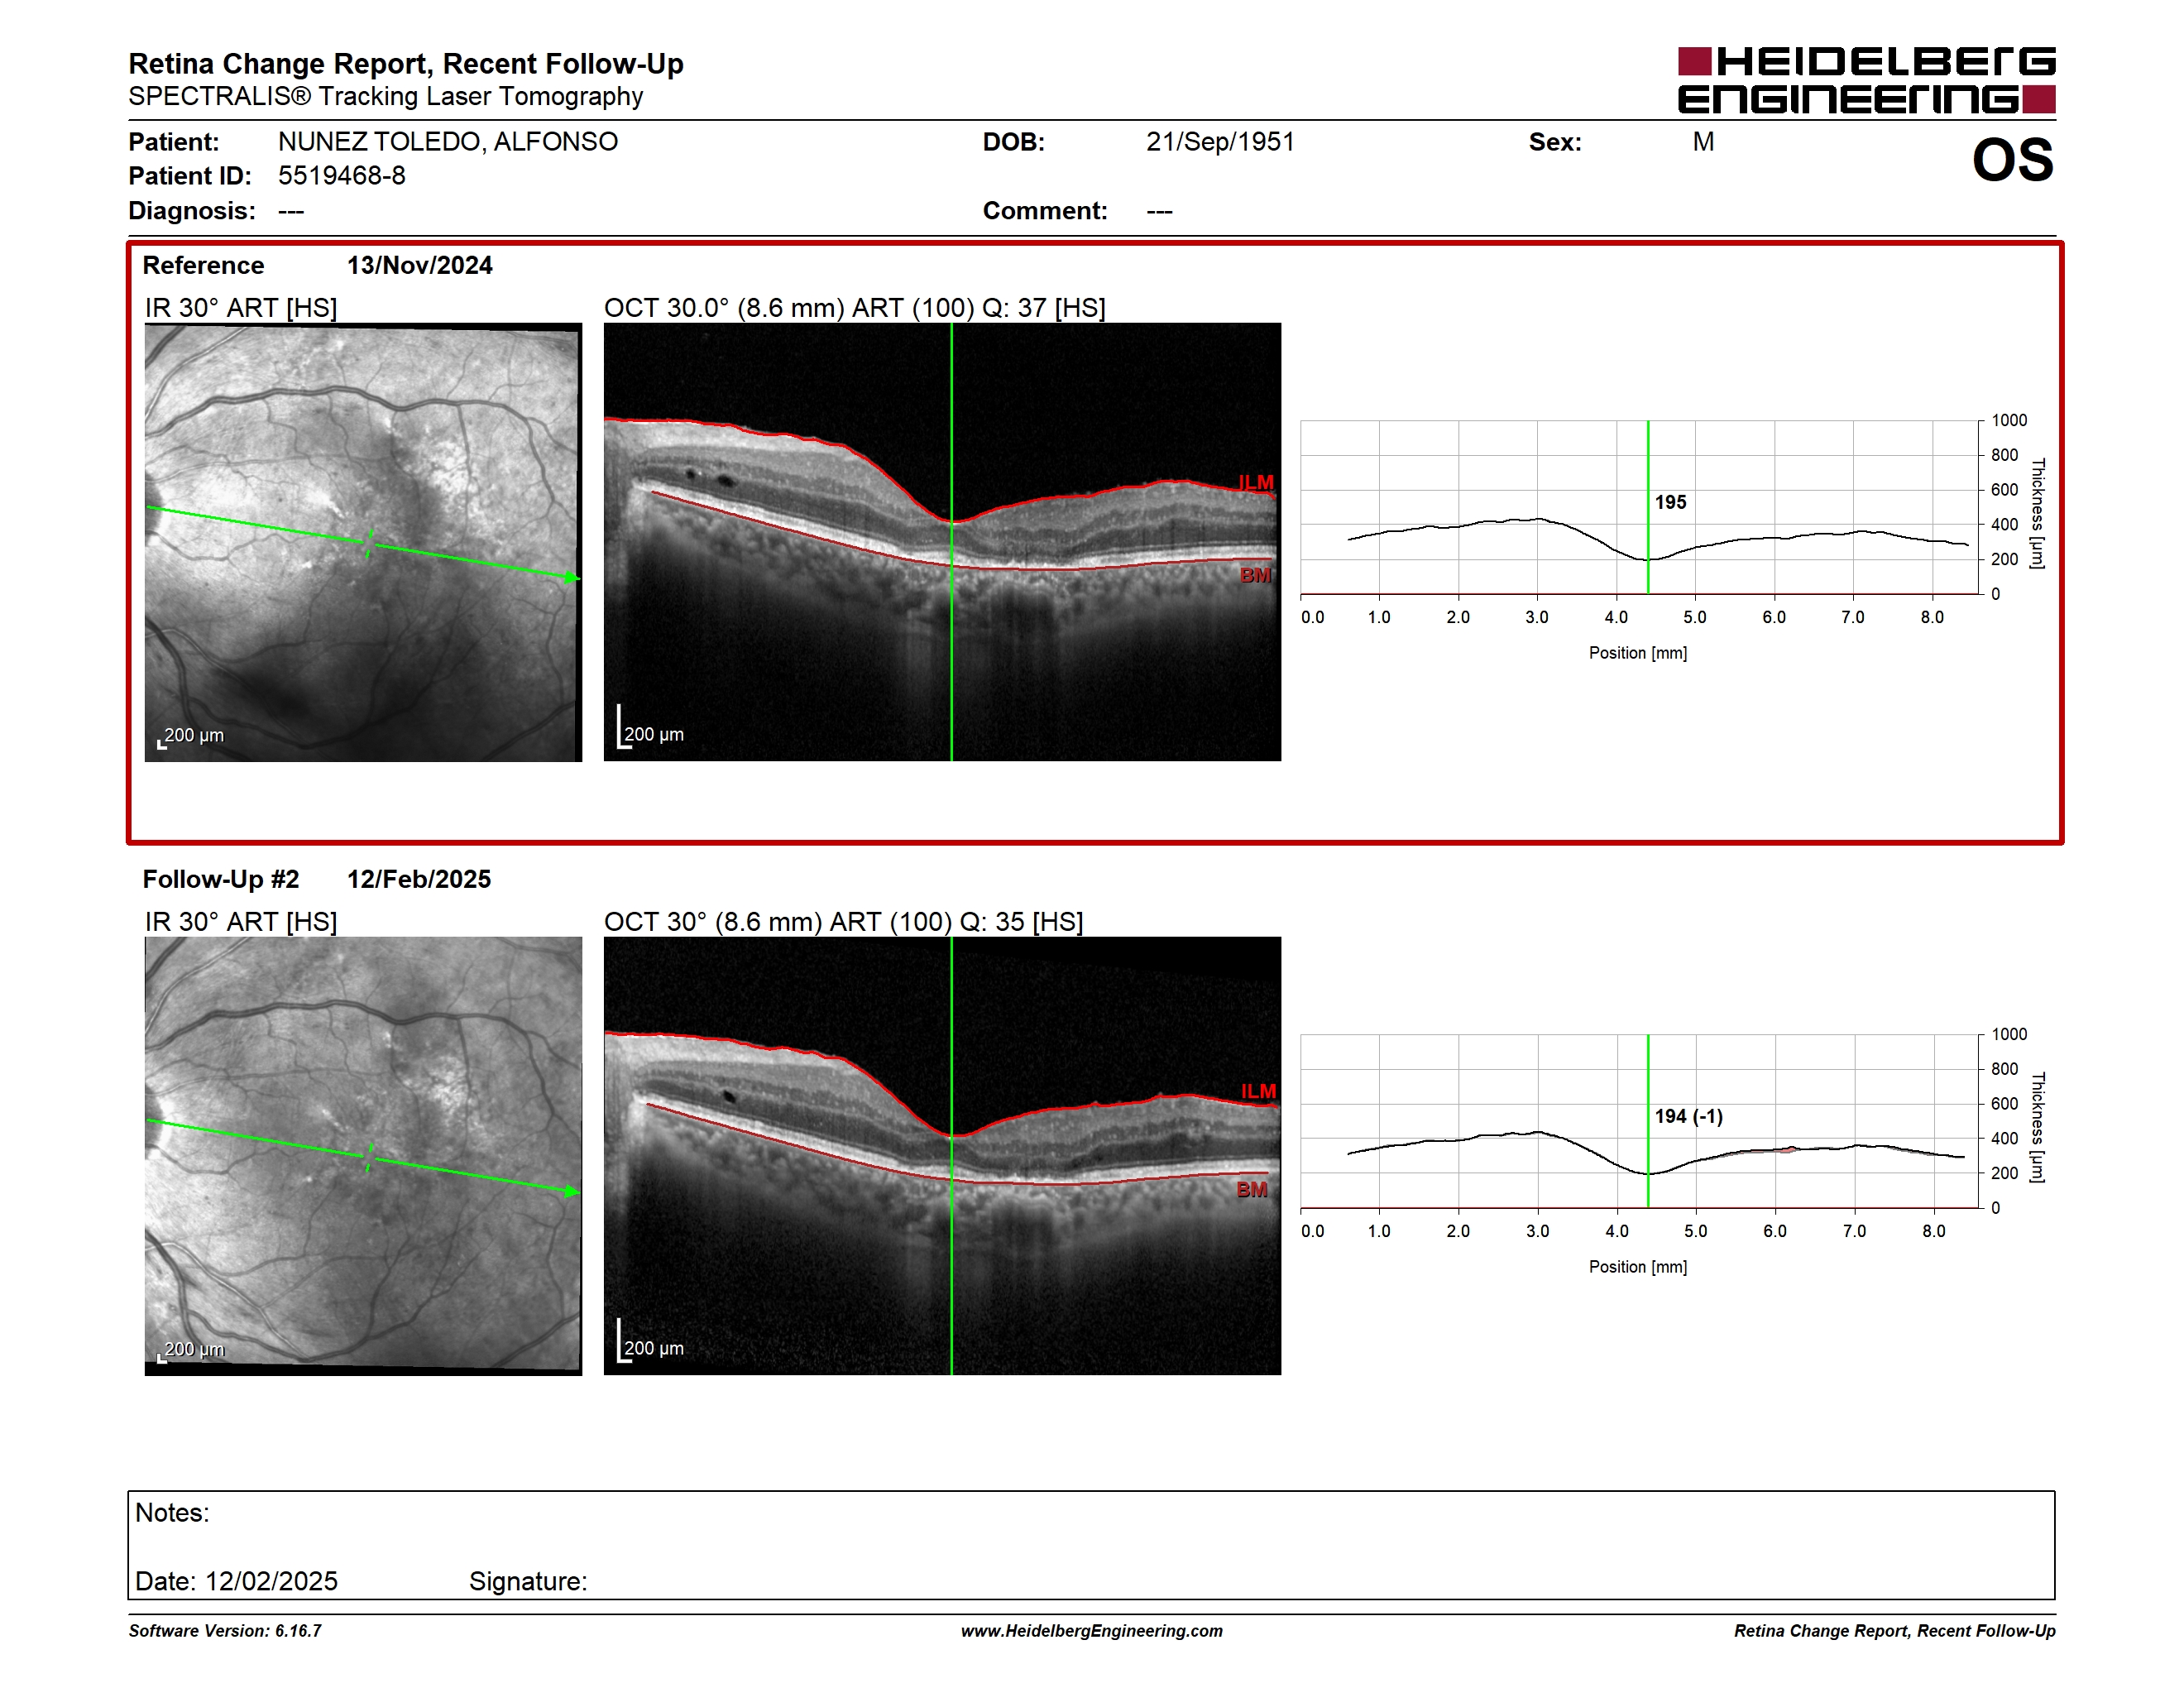Select the Reference IR fundus image
The image size is (2184, 1688).
coord(363,542)
